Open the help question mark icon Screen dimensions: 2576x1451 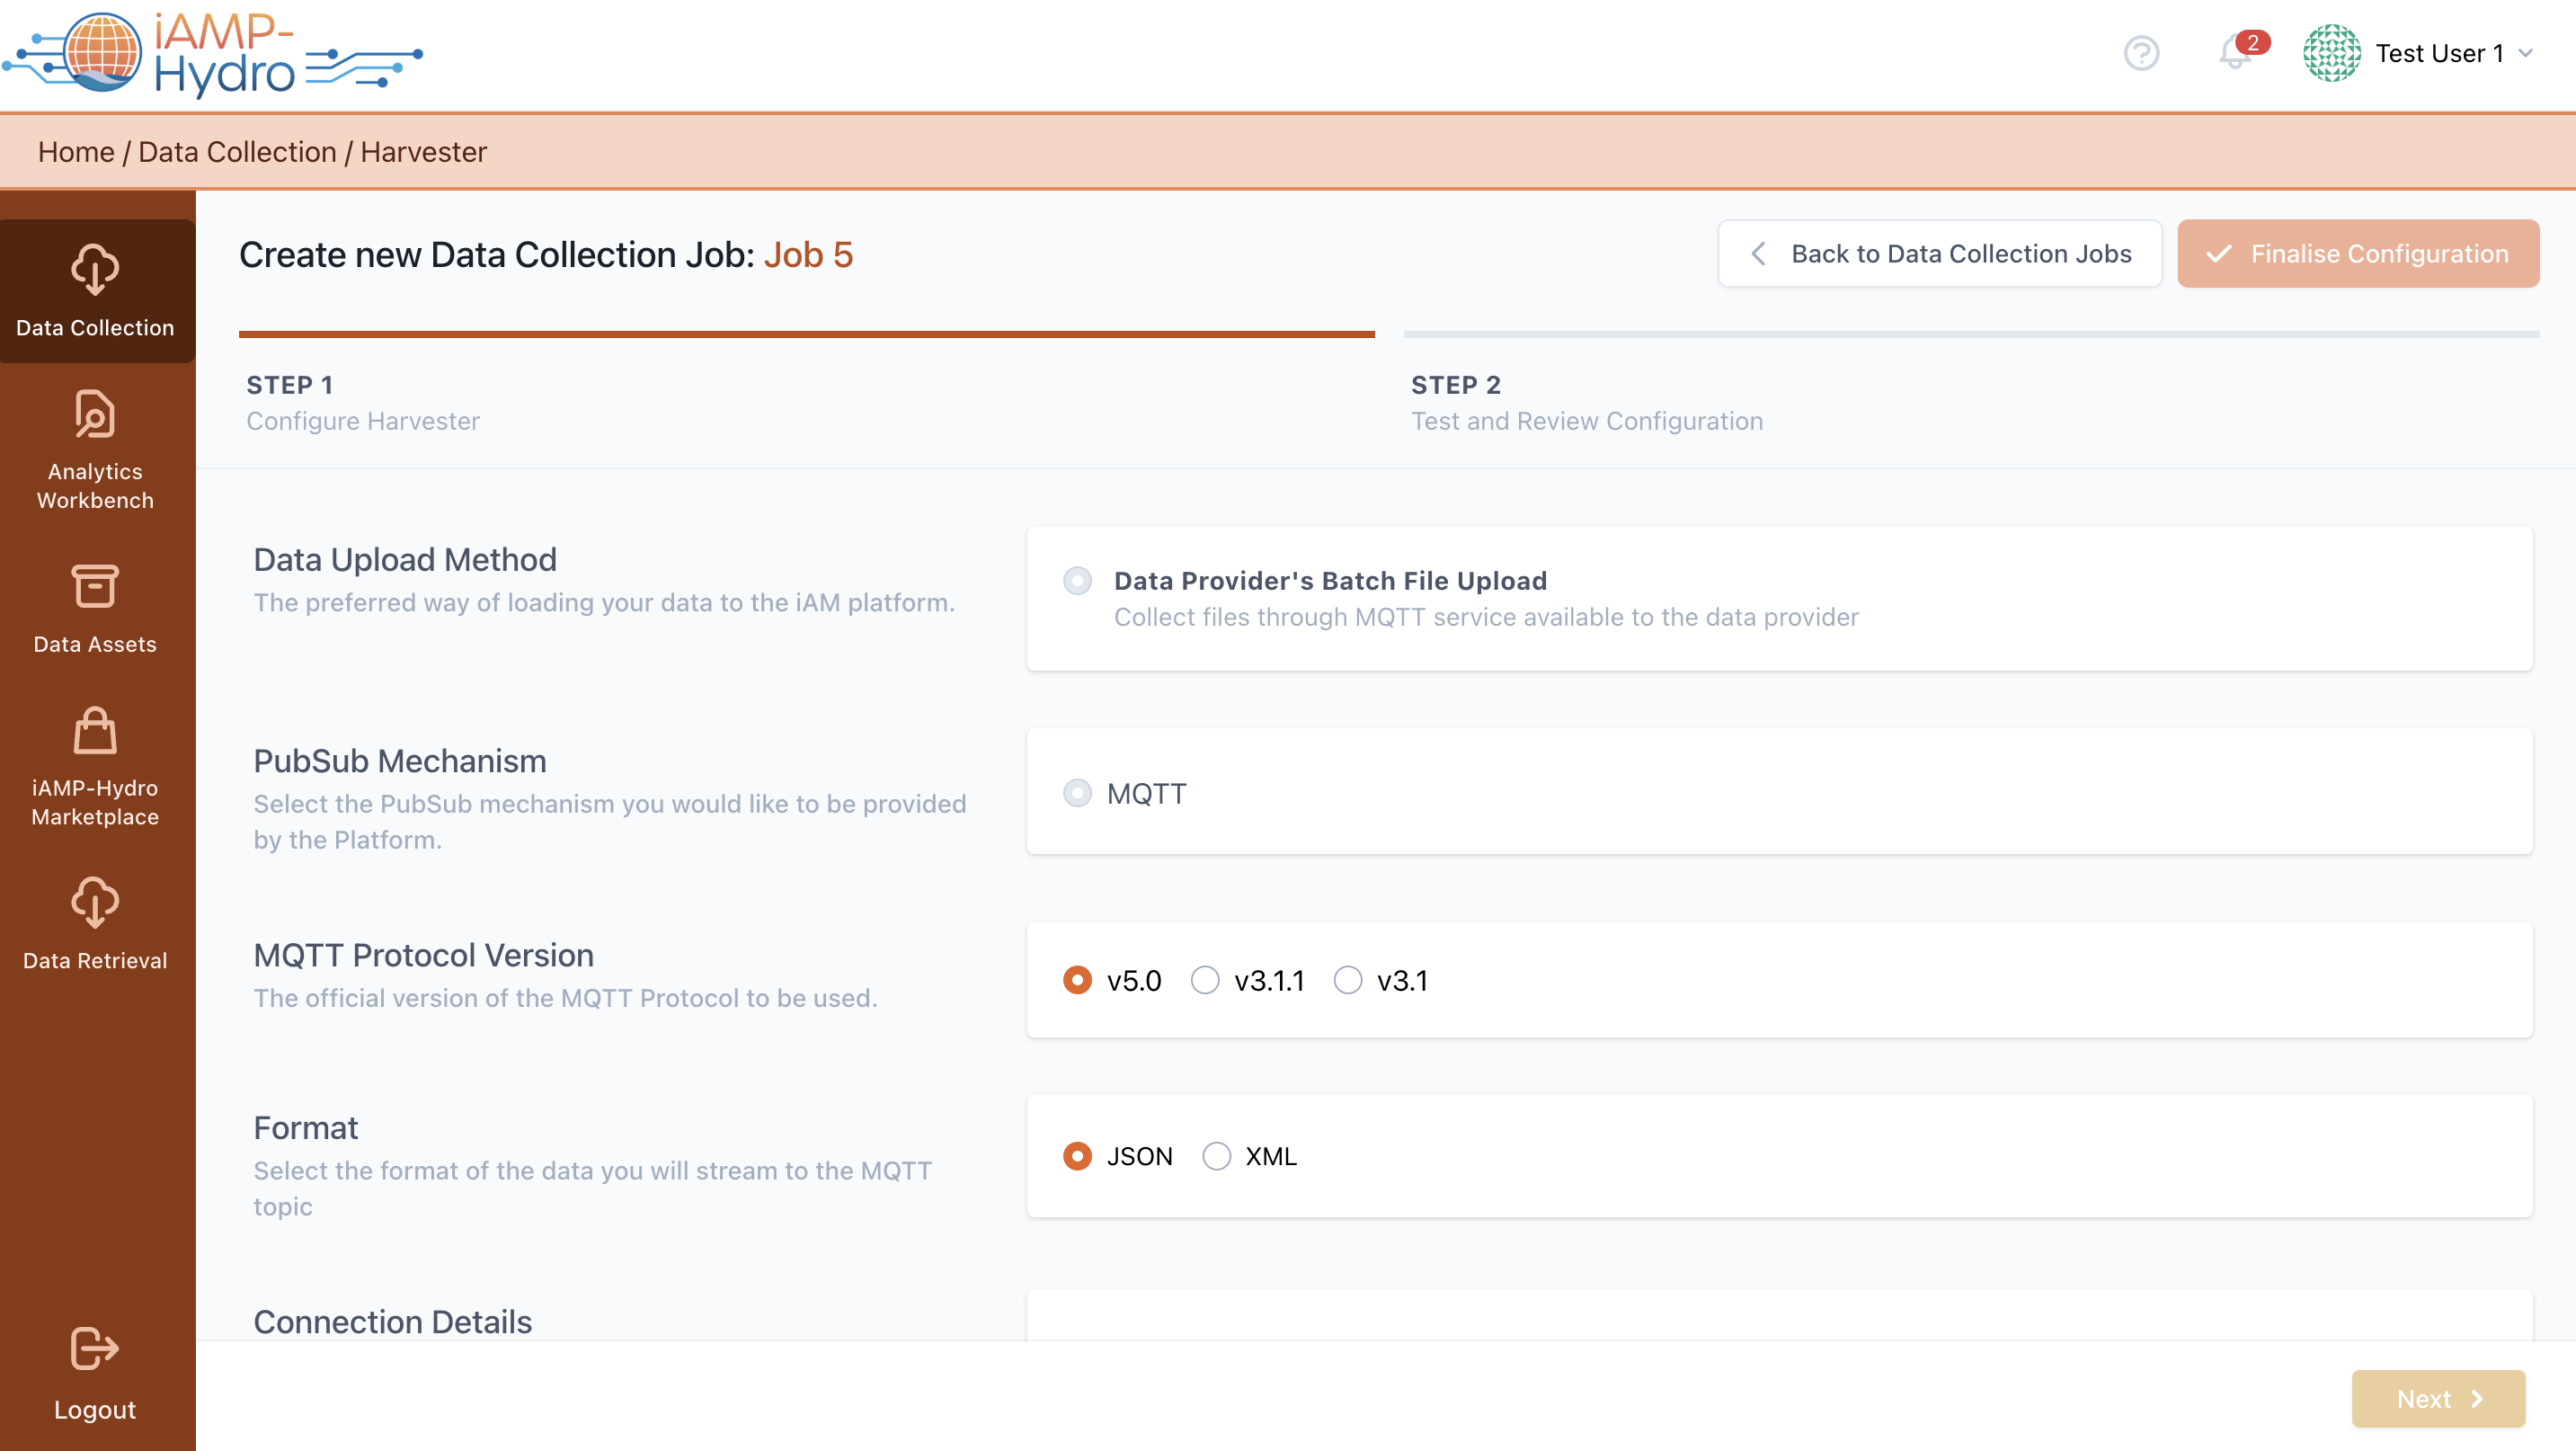point(2141,53)
